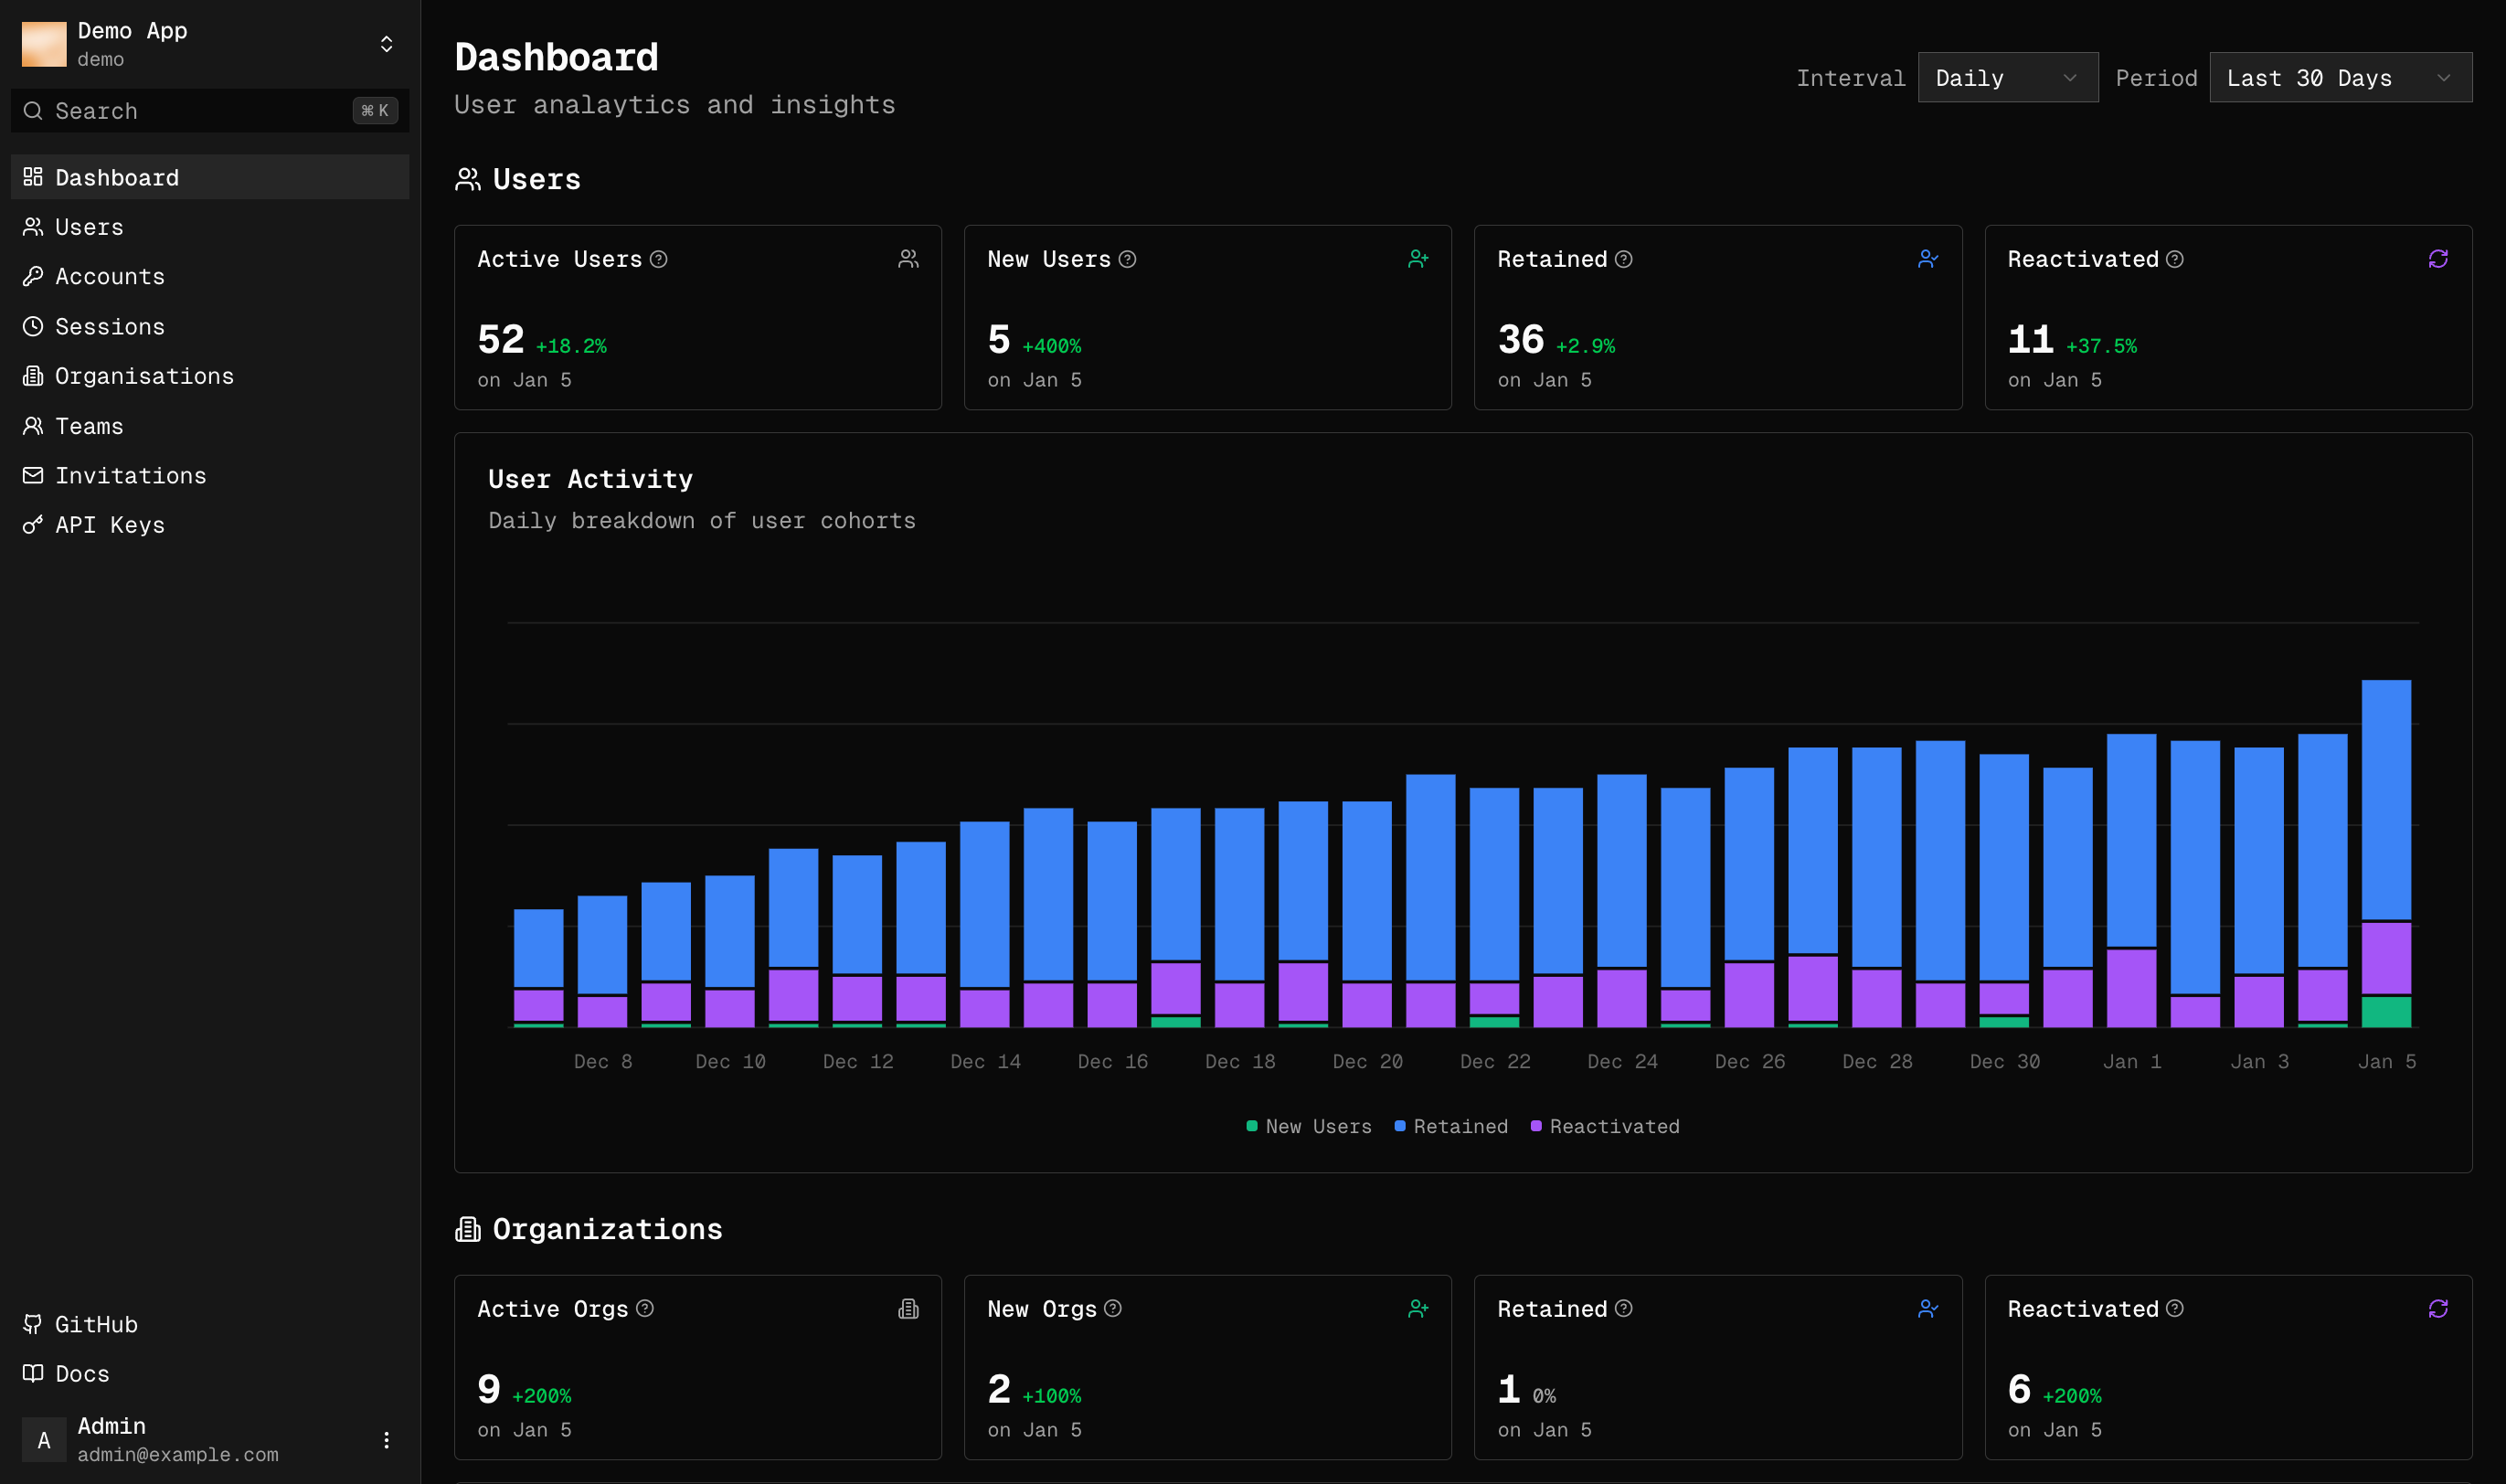Image resolution: width=2506 pixels, height=1484 pixels.
Task: Open the Organisations sidebar item
Action: click(144, 376)
